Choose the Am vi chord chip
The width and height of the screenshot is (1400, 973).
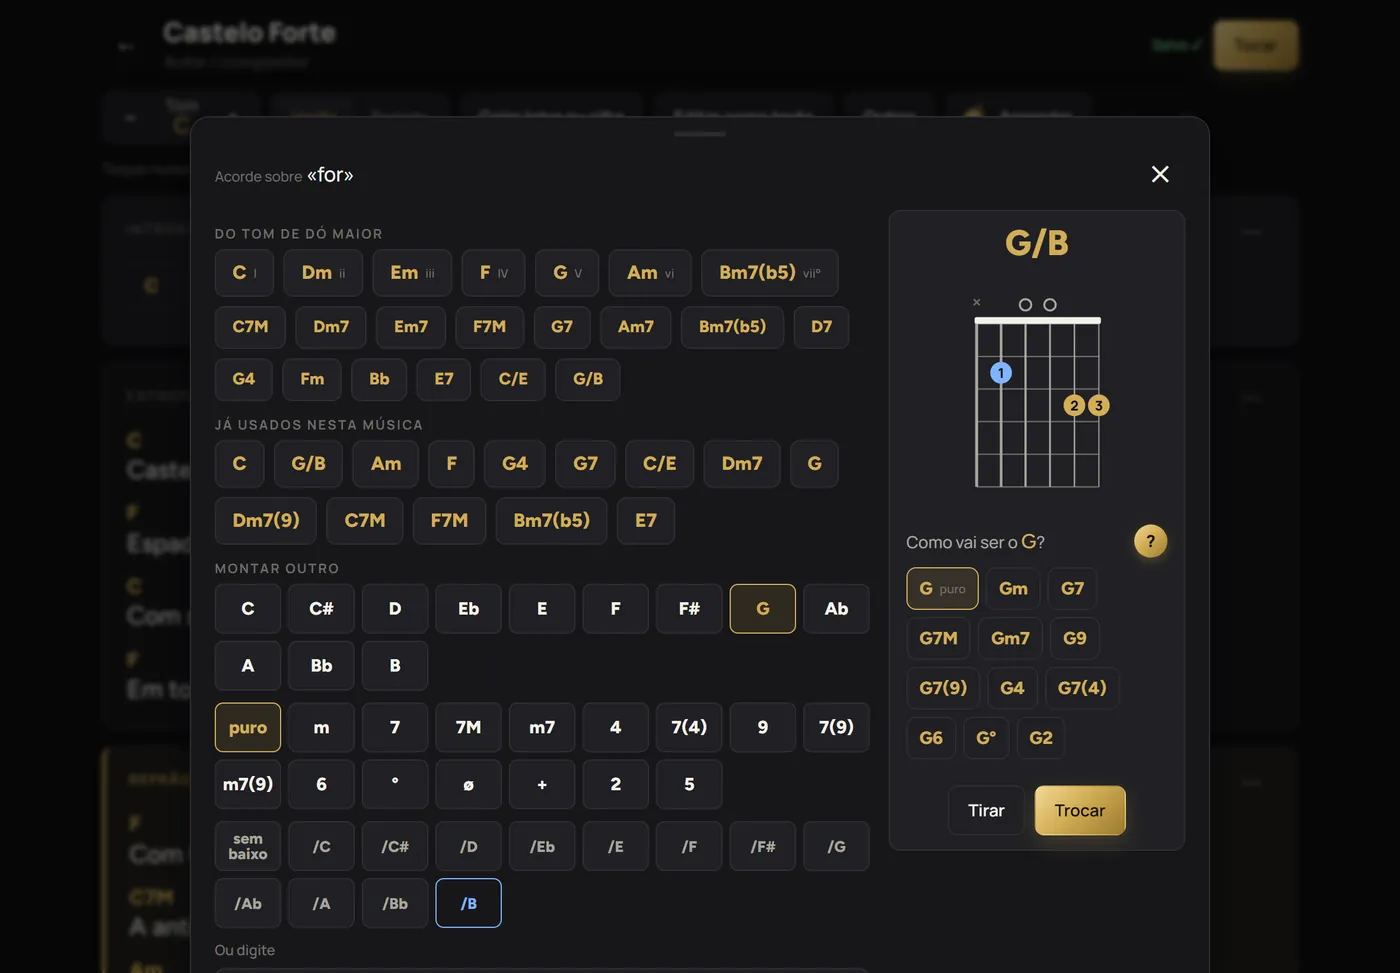click(x=650, y=273)
